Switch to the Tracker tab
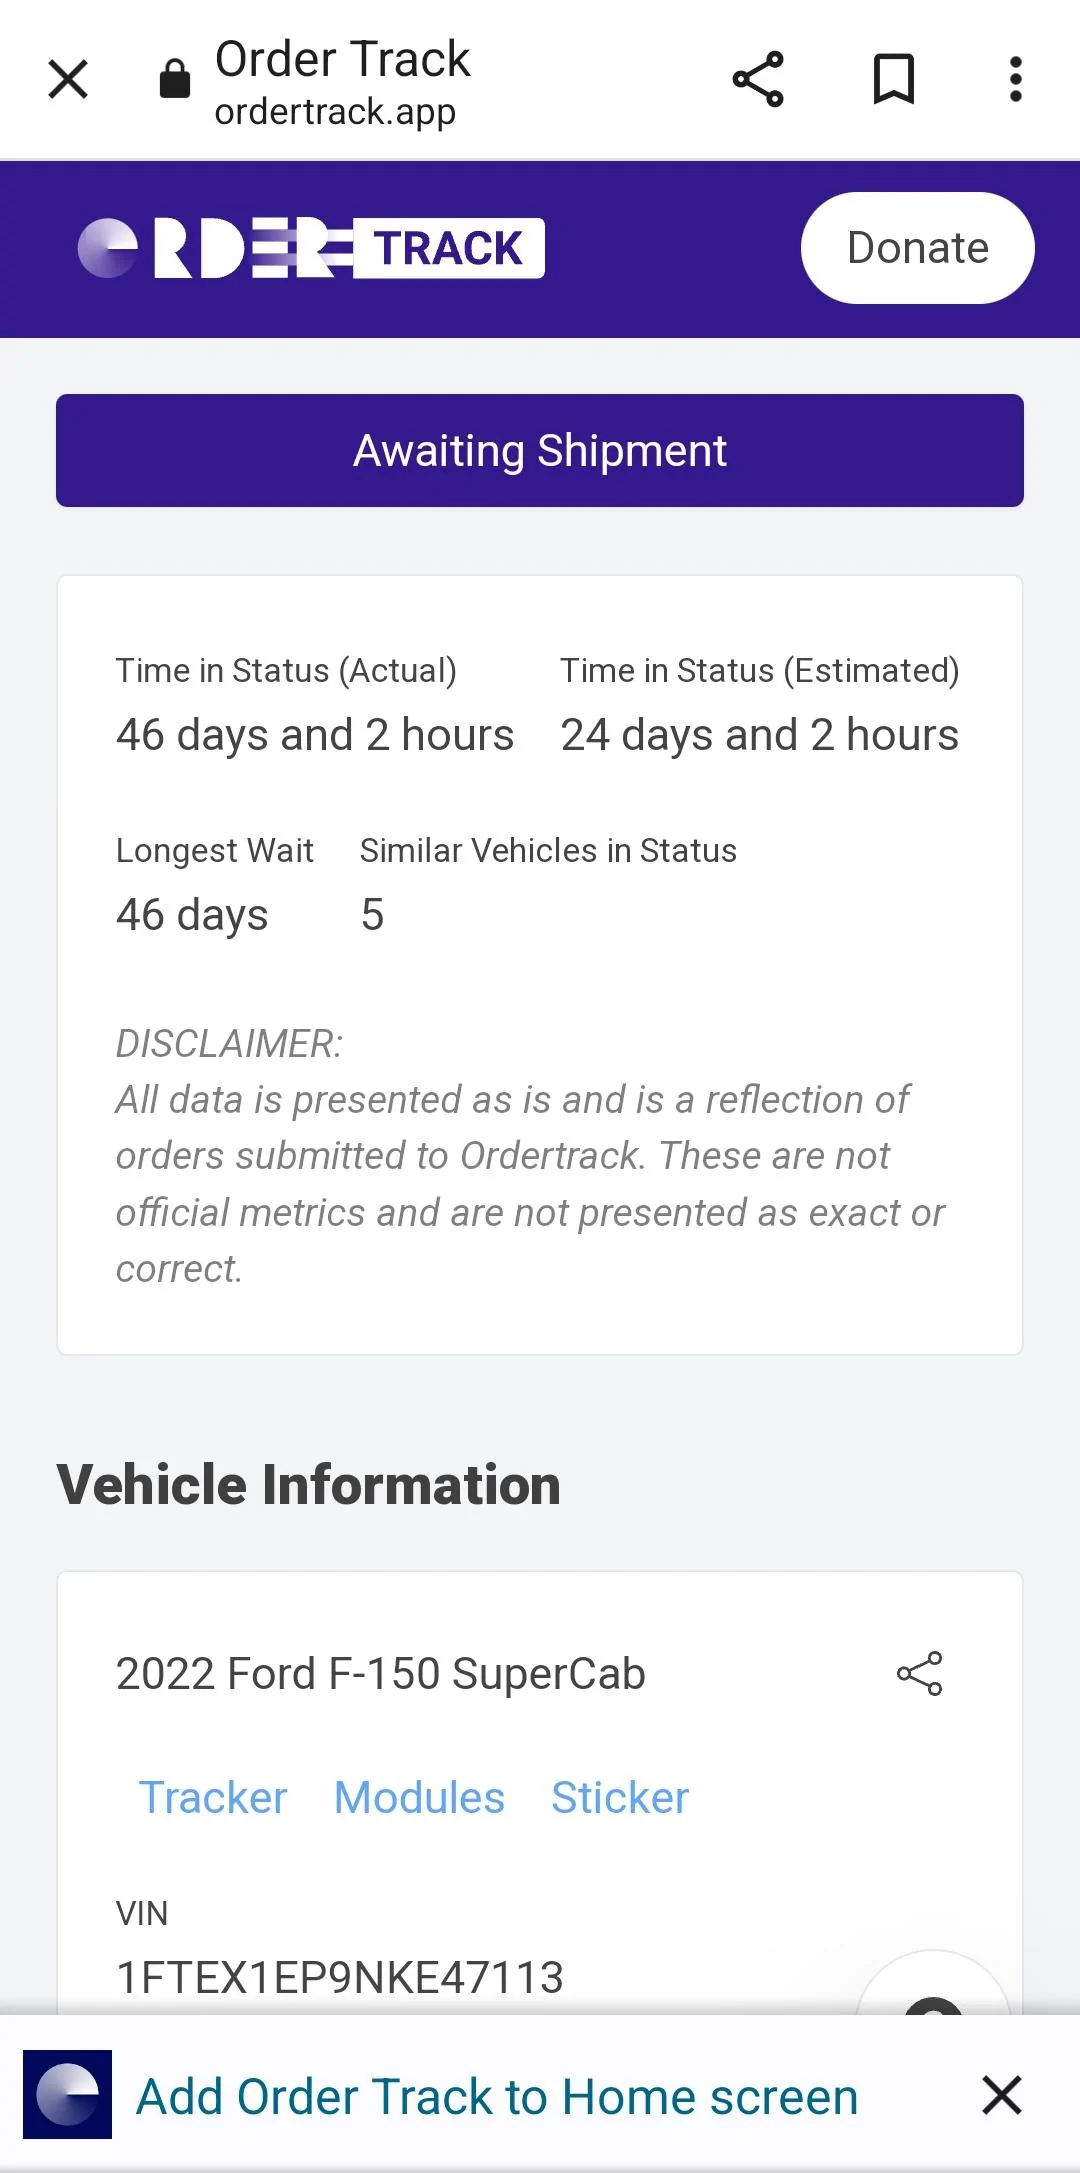This screenshot has height=2173, width=1080. pyautogui.click(x=213, y=1797)
